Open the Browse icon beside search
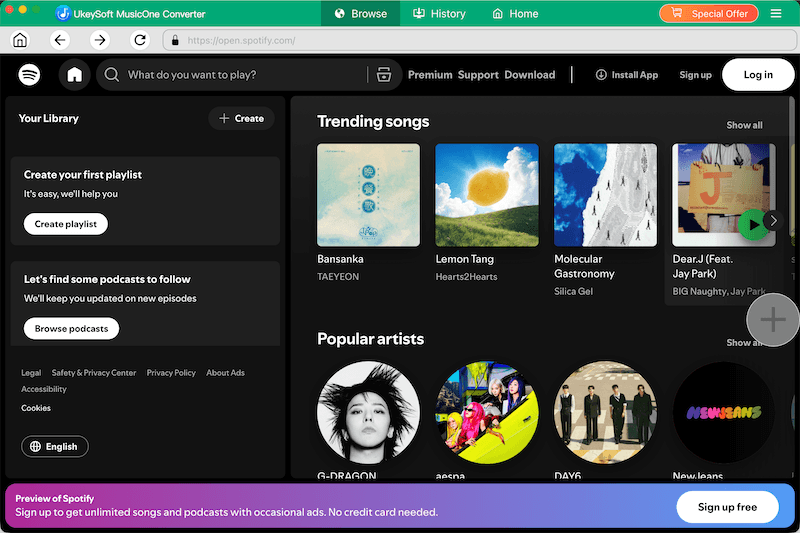 click(x=384, y=74)
